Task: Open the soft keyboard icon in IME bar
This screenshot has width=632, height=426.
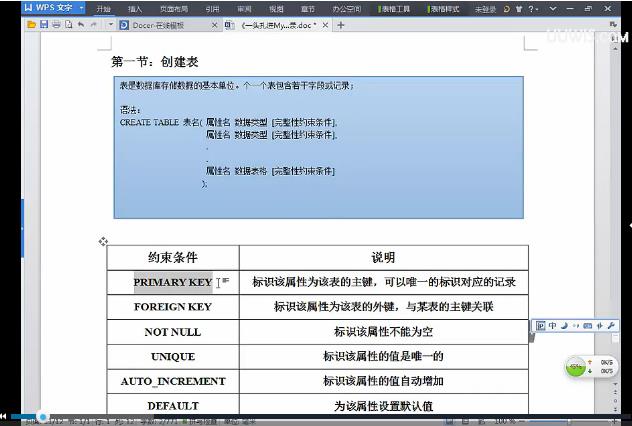Action: 588,326
